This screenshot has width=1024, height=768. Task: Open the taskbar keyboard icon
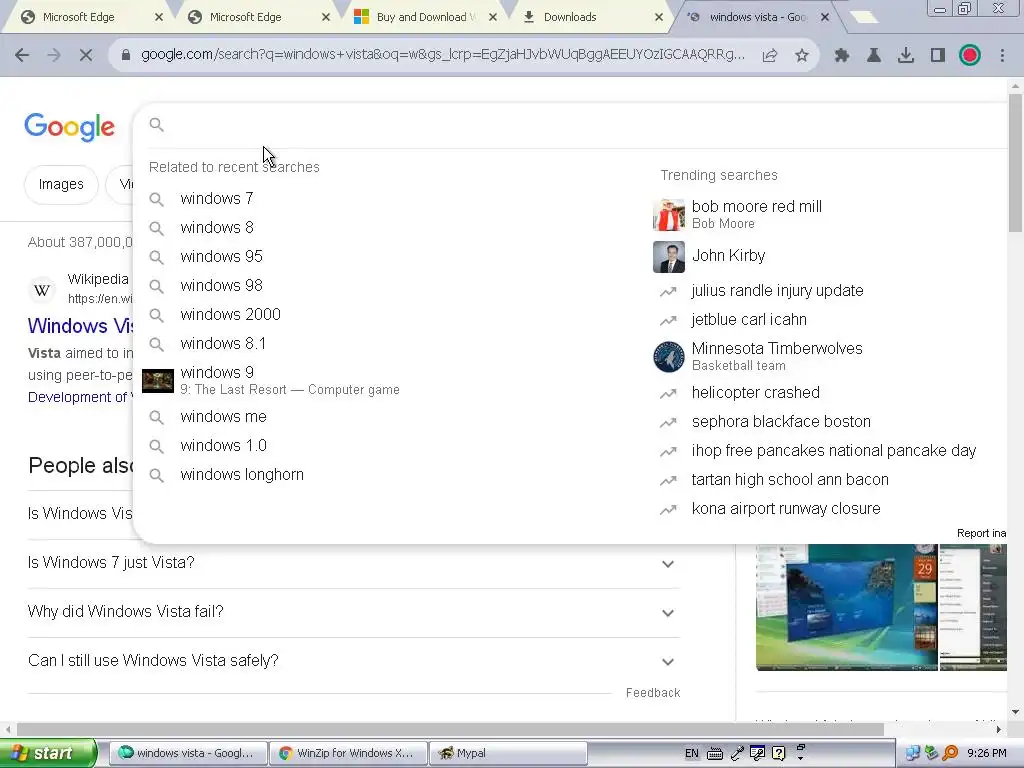click(x=715, y=754)
